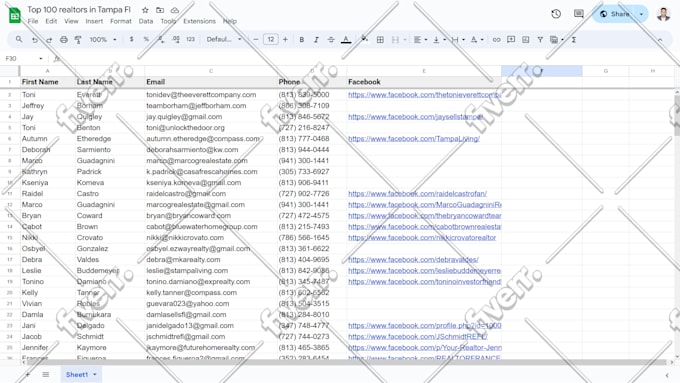Open filter views dropdown
Image resolution: width=680 pixels, height=383 pixels.
556,39
